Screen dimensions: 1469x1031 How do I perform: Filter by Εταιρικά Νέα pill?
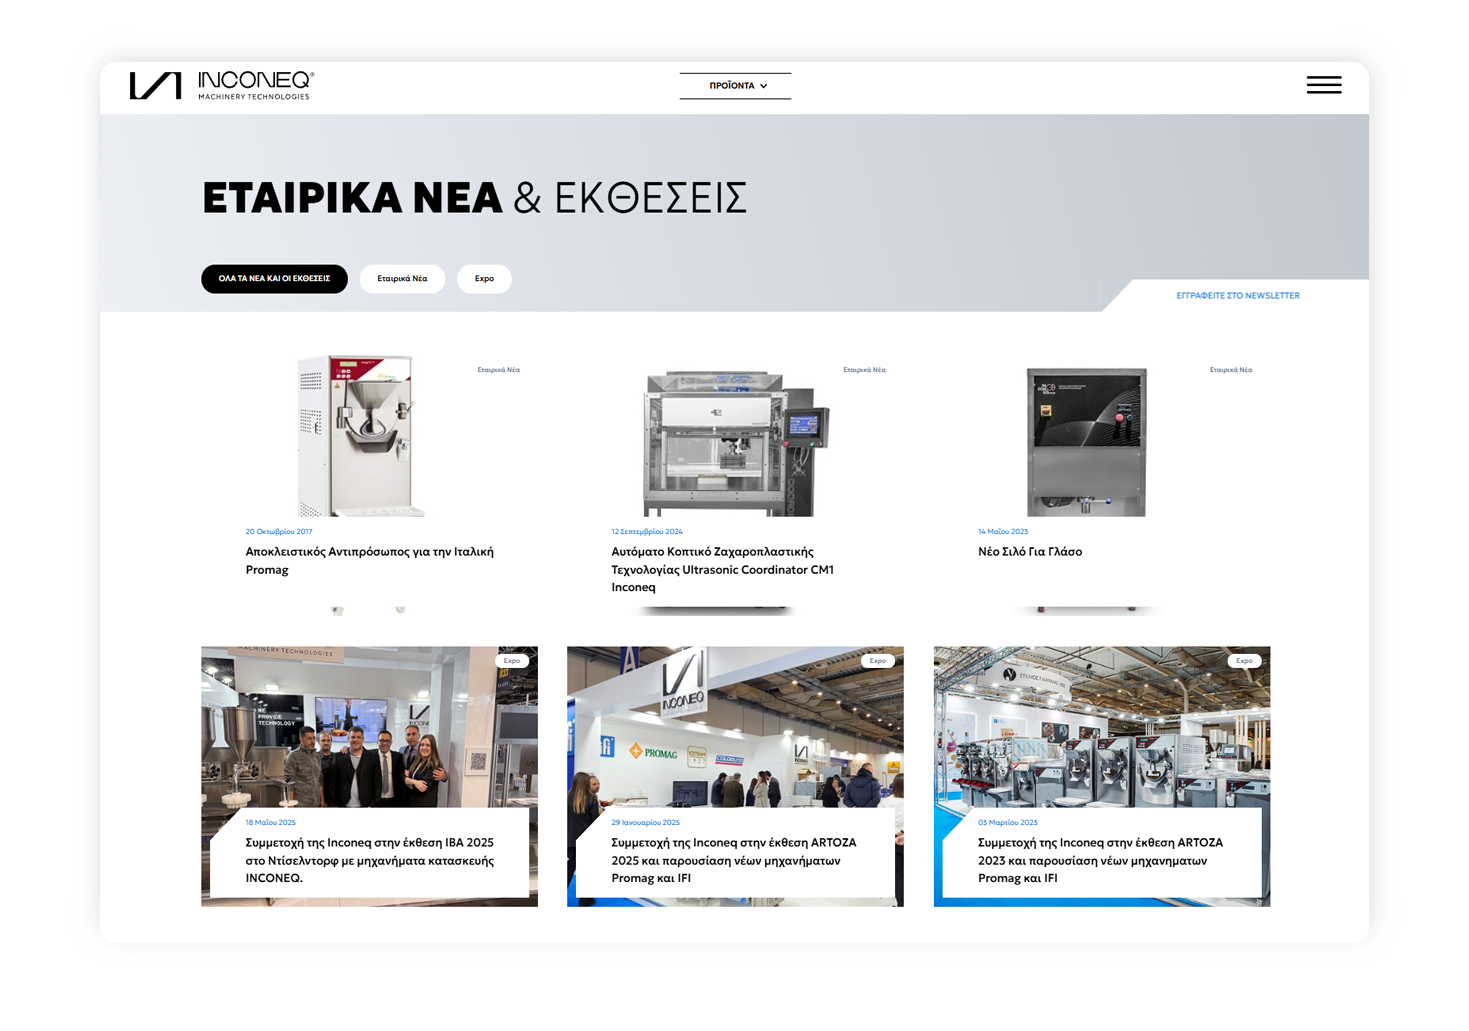pos(402,279)
